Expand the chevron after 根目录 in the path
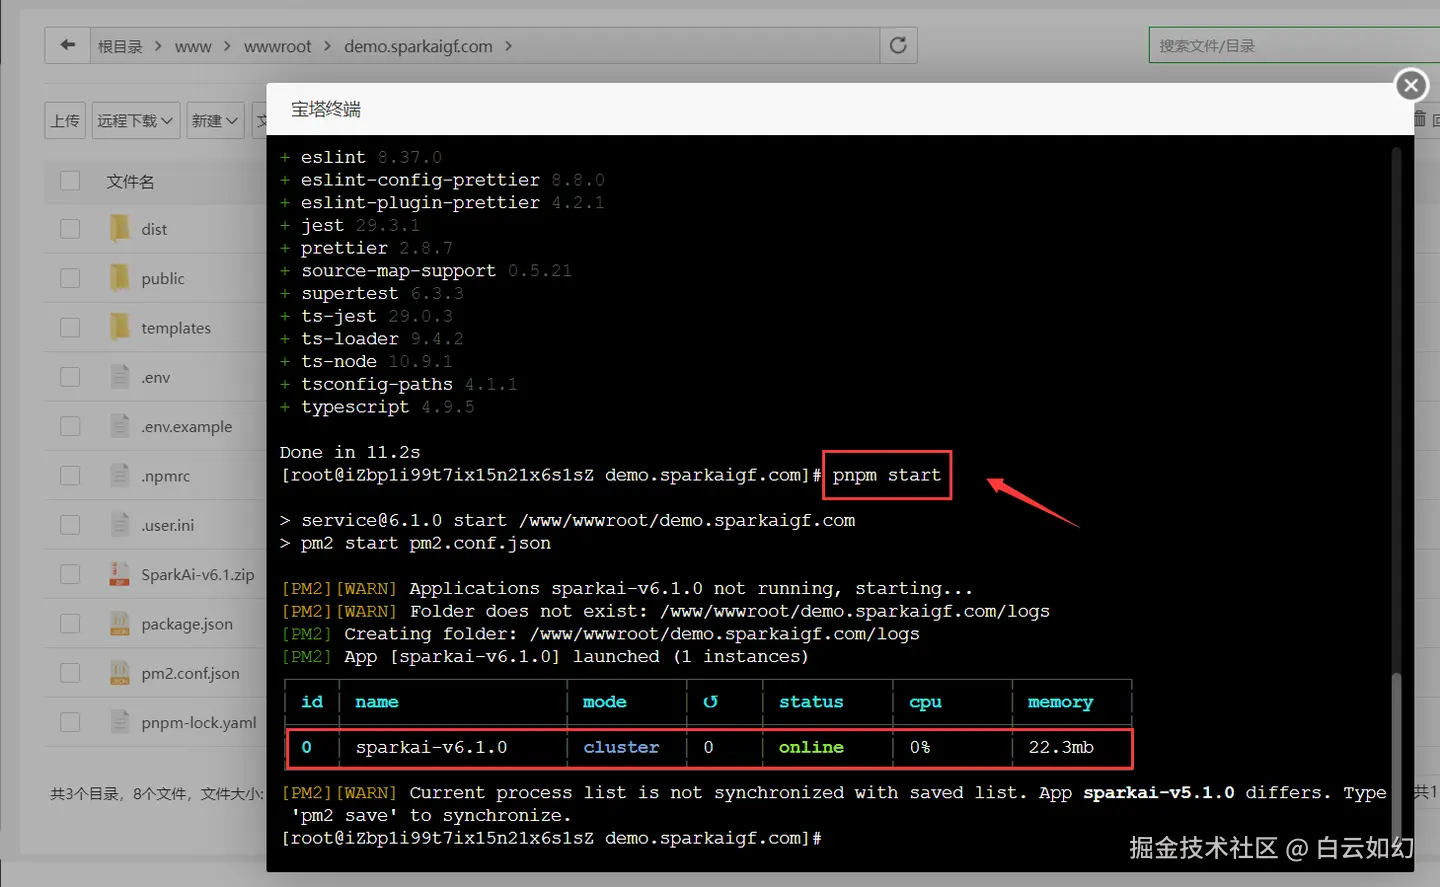 (158, 46)
